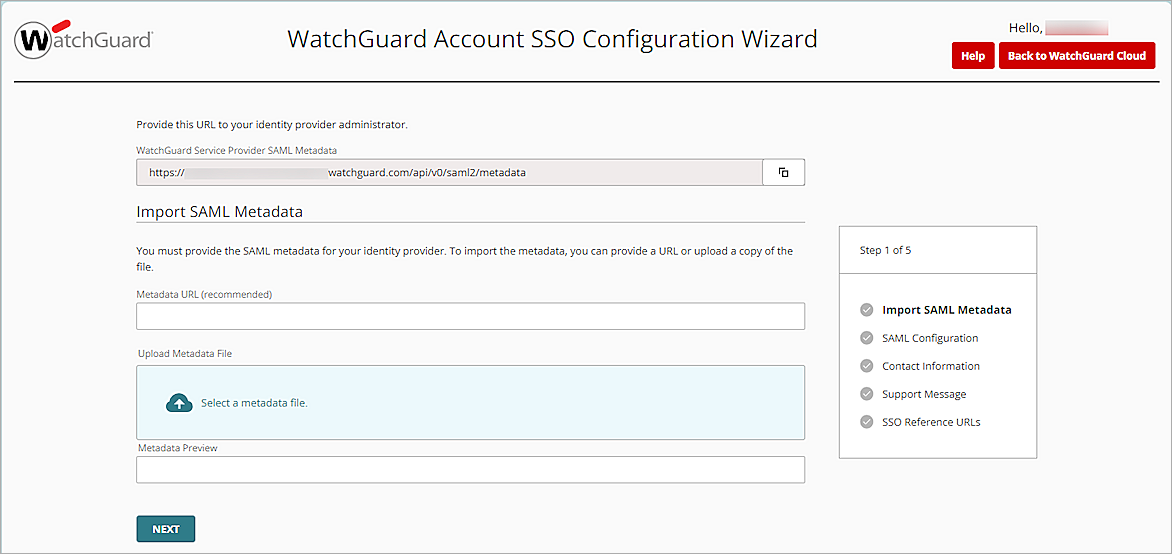Click the 'Step 1 of 5' text

click(x=886, y=250)
